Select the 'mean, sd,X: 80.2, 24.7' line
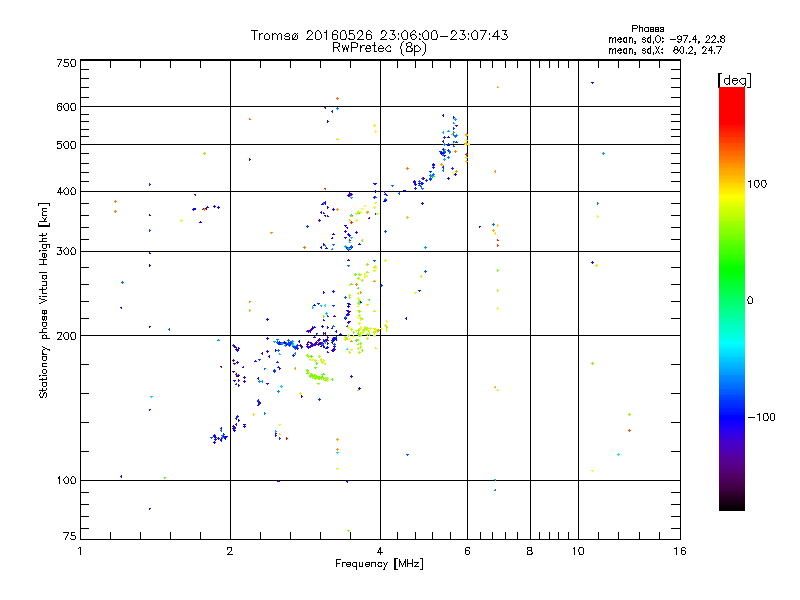The image size is (800, 600). [x=665, y=50]
